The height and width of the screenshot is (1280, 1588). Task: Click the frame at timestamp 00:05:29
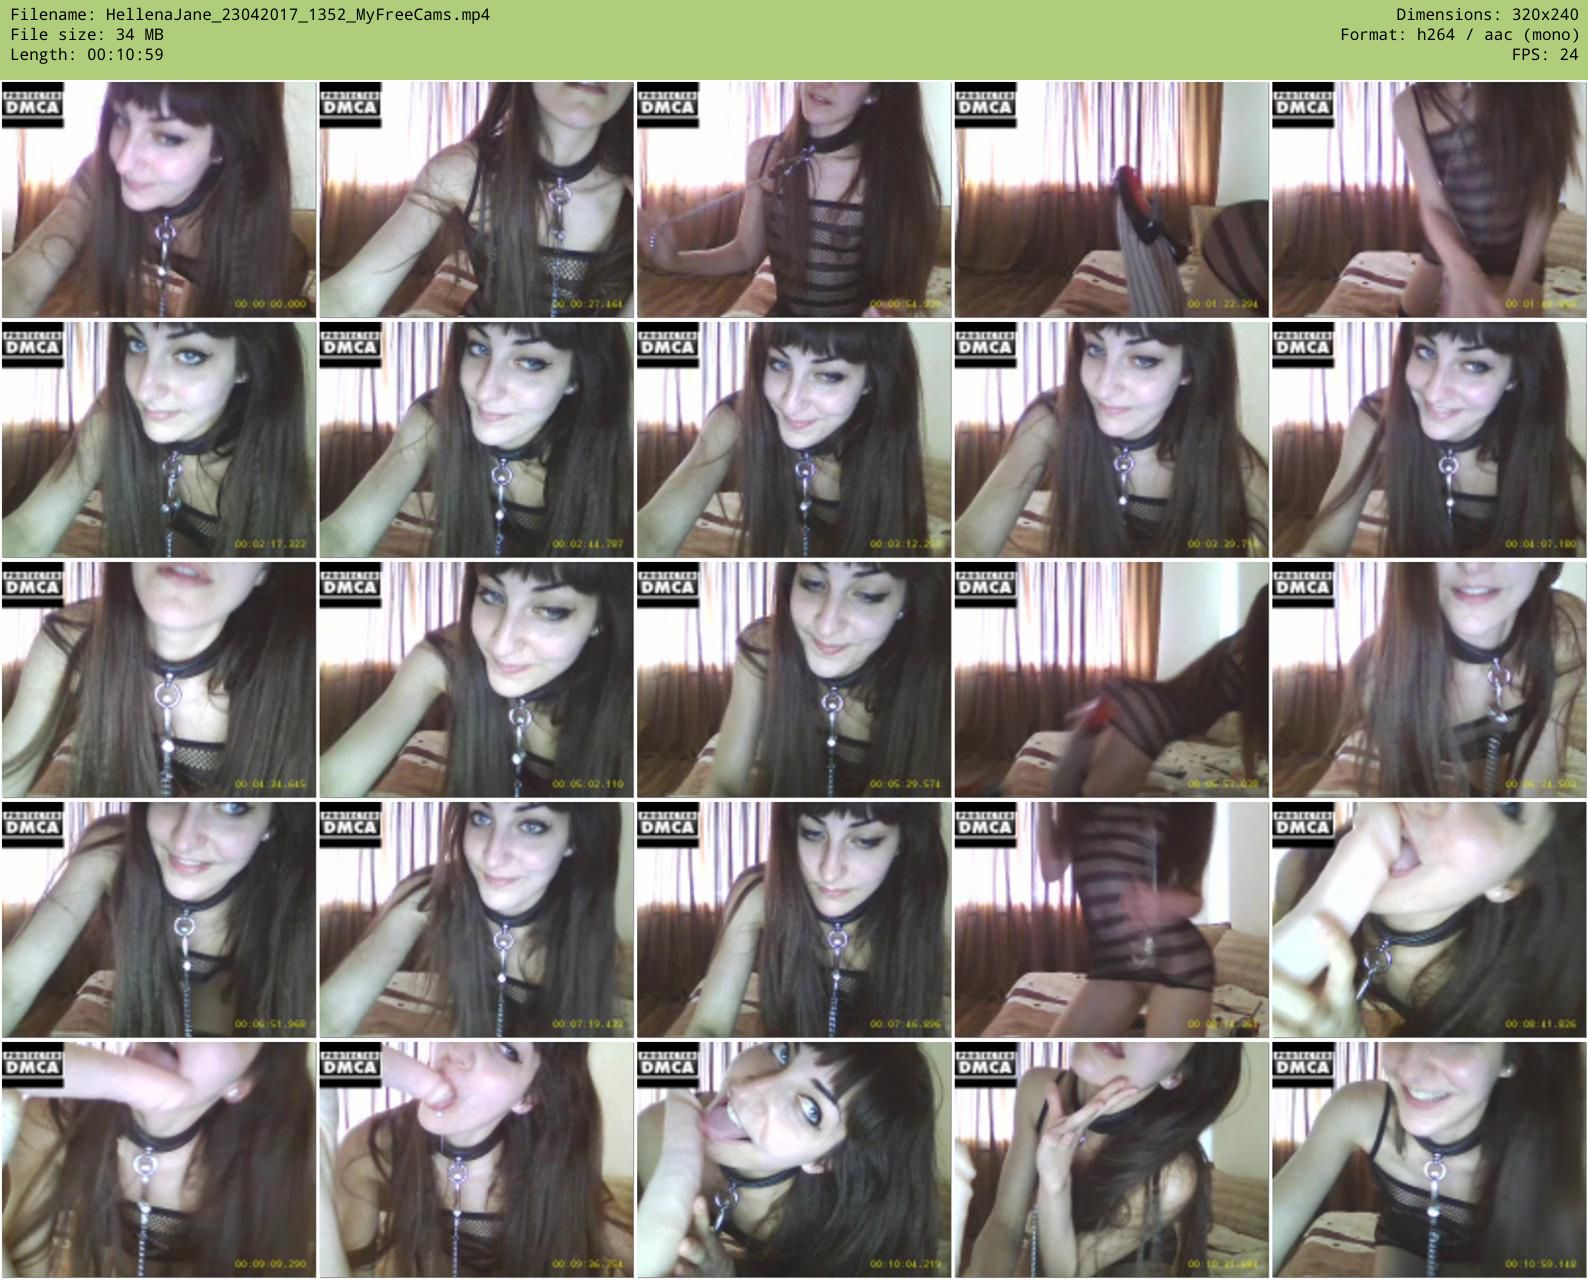[x=794, y=680]
